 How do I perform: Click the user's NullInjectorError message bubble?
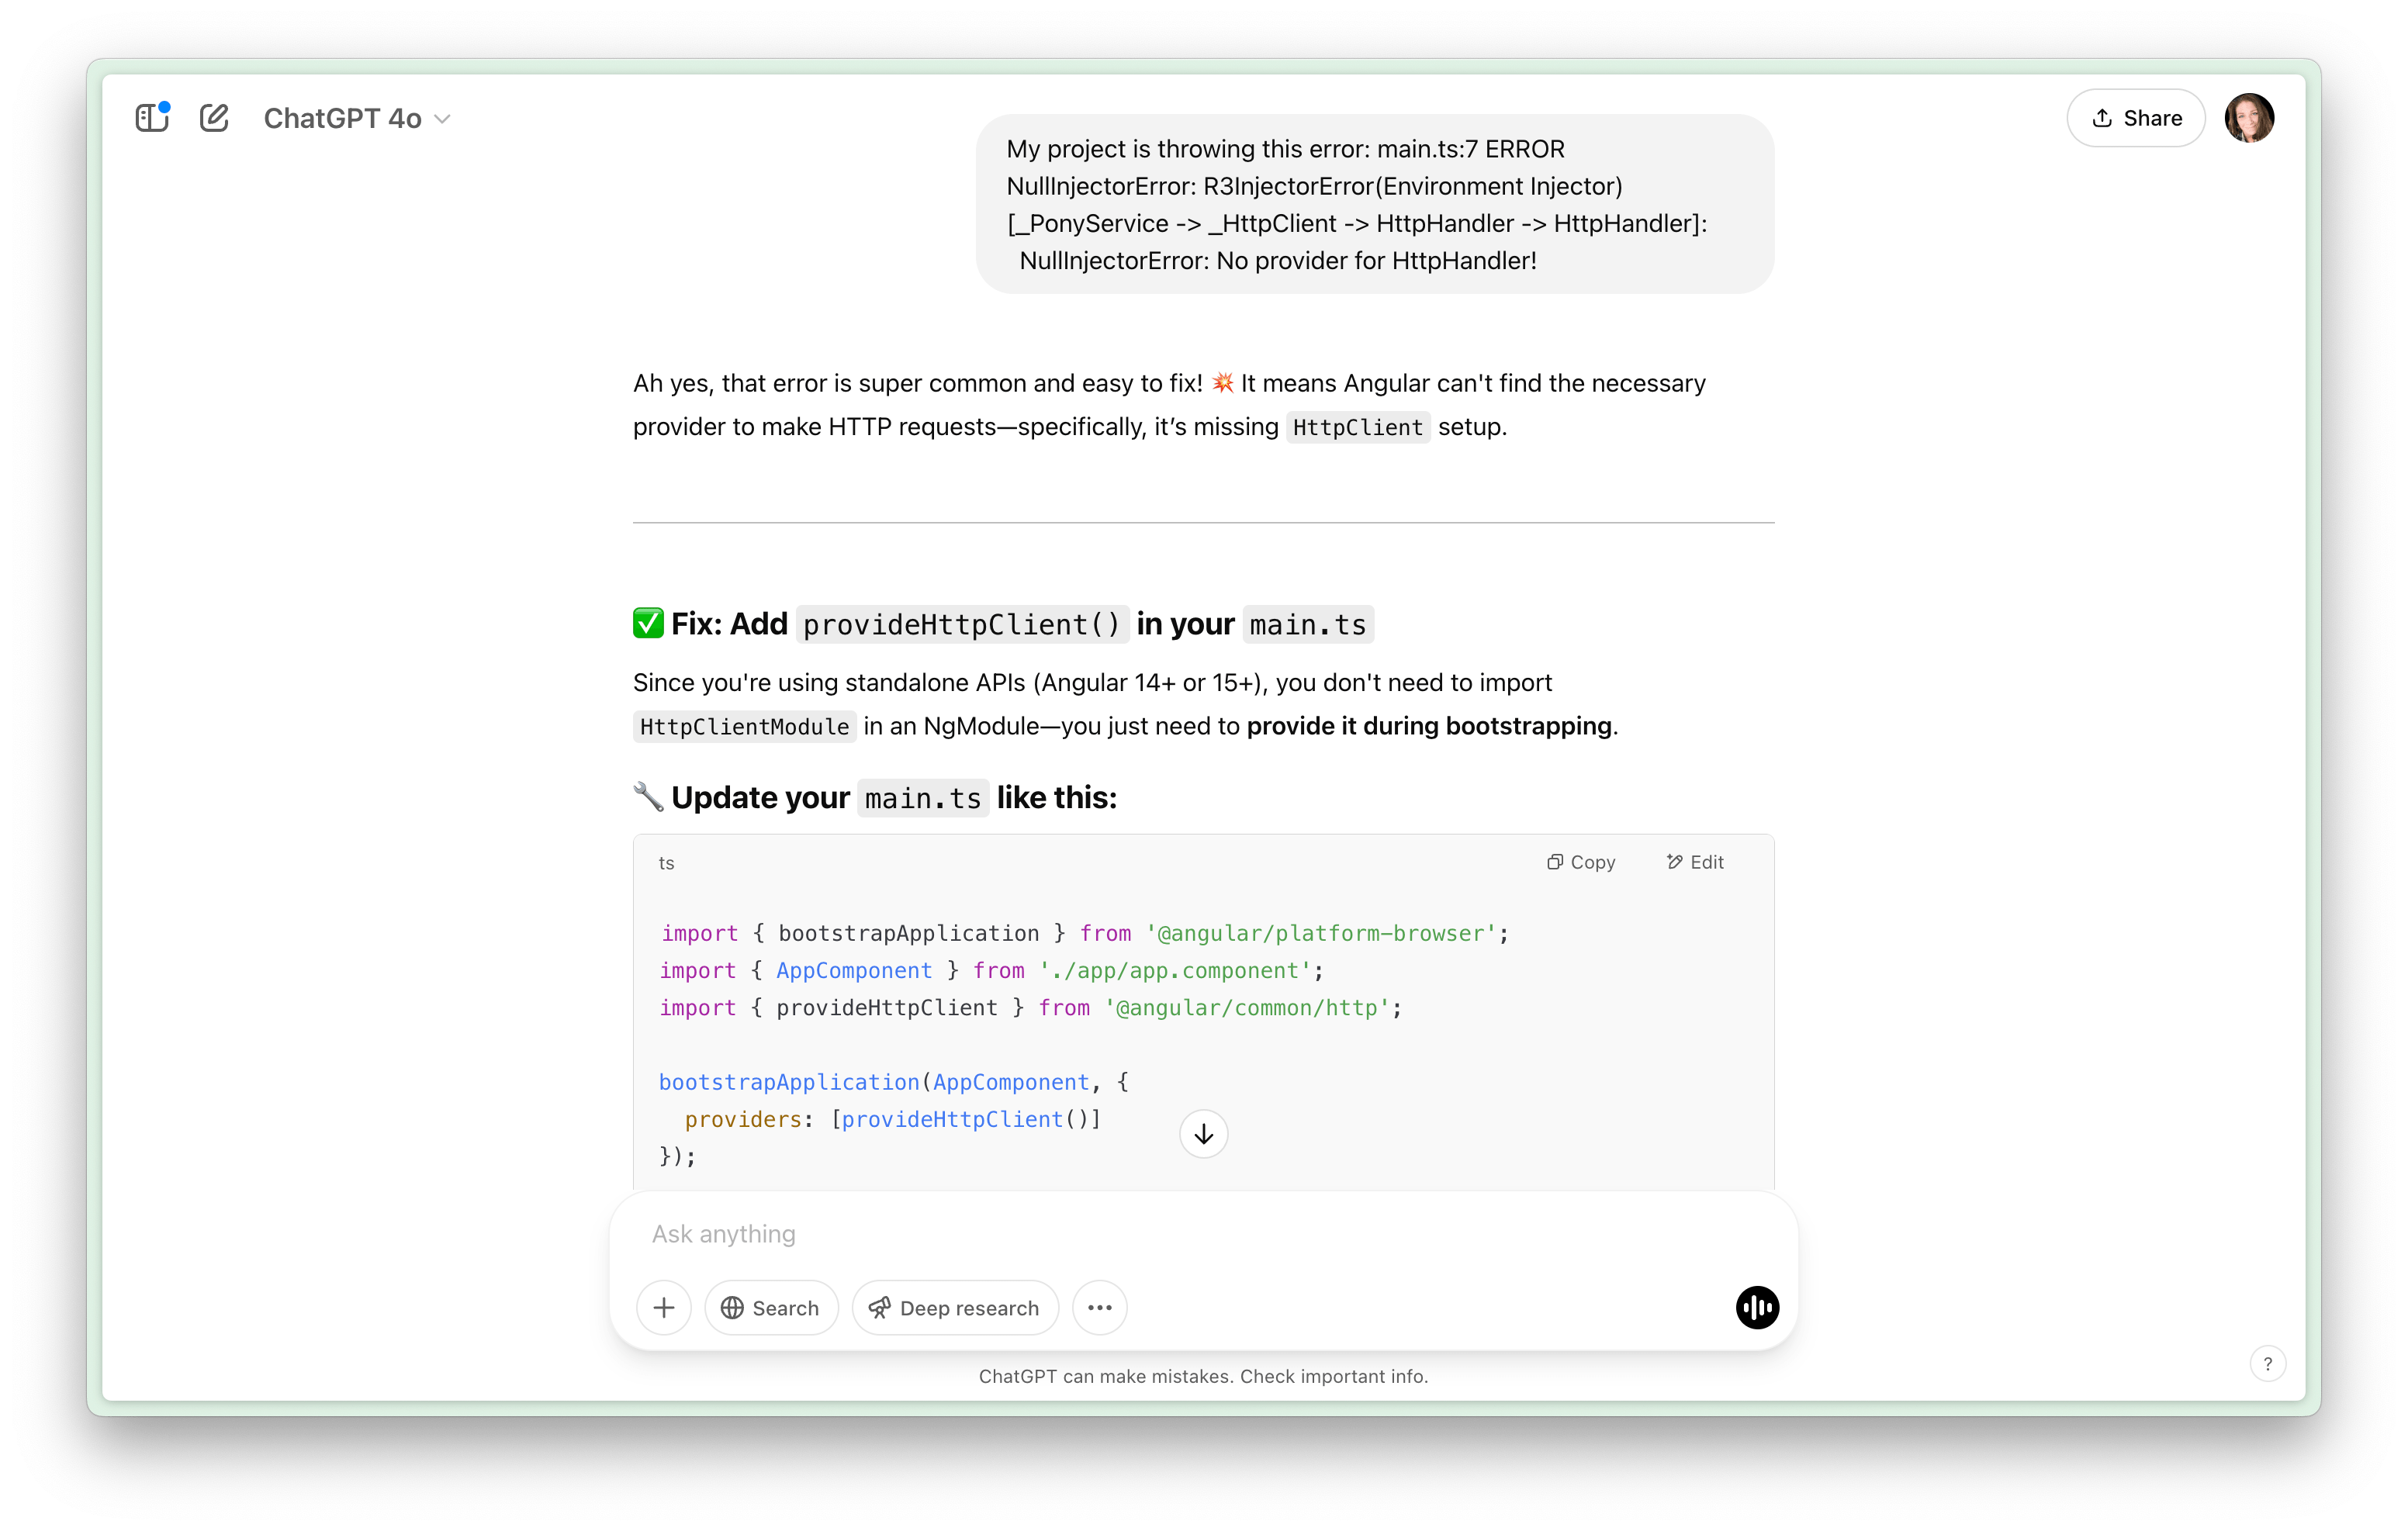[1374, 204]
